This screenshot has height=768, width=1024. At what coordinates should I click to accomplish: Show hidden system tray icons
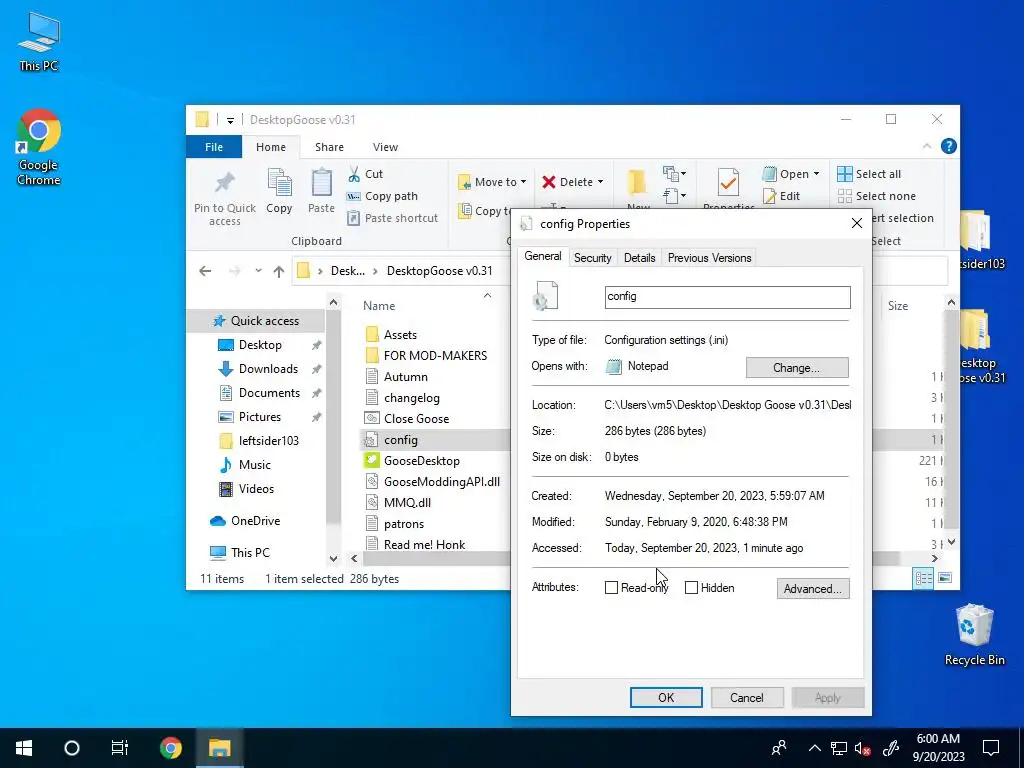coord(815,748)
